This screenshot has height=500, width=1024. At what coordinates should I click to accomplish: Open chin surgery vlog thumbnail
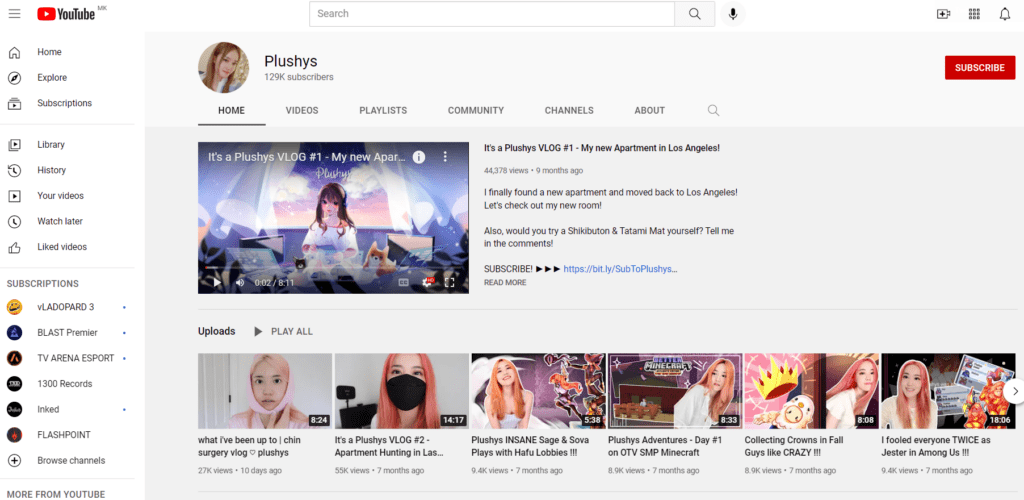[264, 391]
